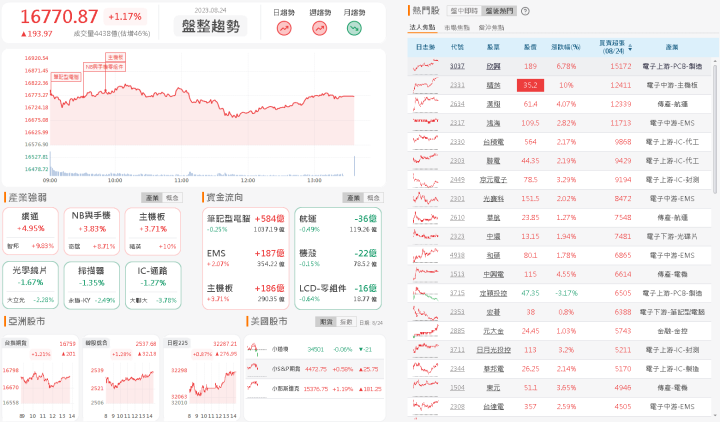This screenshot has height=422, width=720.
Task: Open stock code link 2317
Action: (457, 123)
